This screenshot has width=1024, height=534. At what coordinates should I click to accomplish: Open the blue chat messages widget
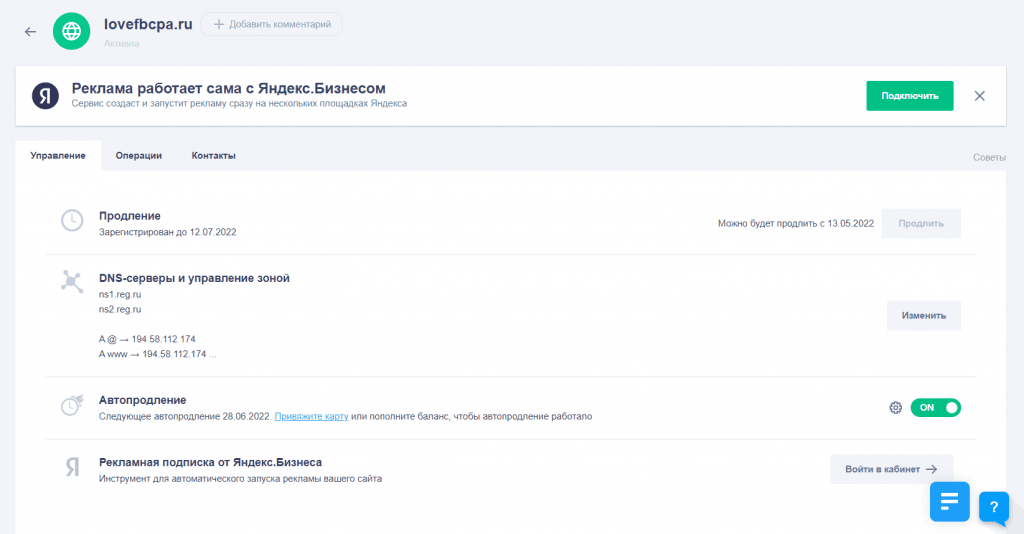coord(950,501)
